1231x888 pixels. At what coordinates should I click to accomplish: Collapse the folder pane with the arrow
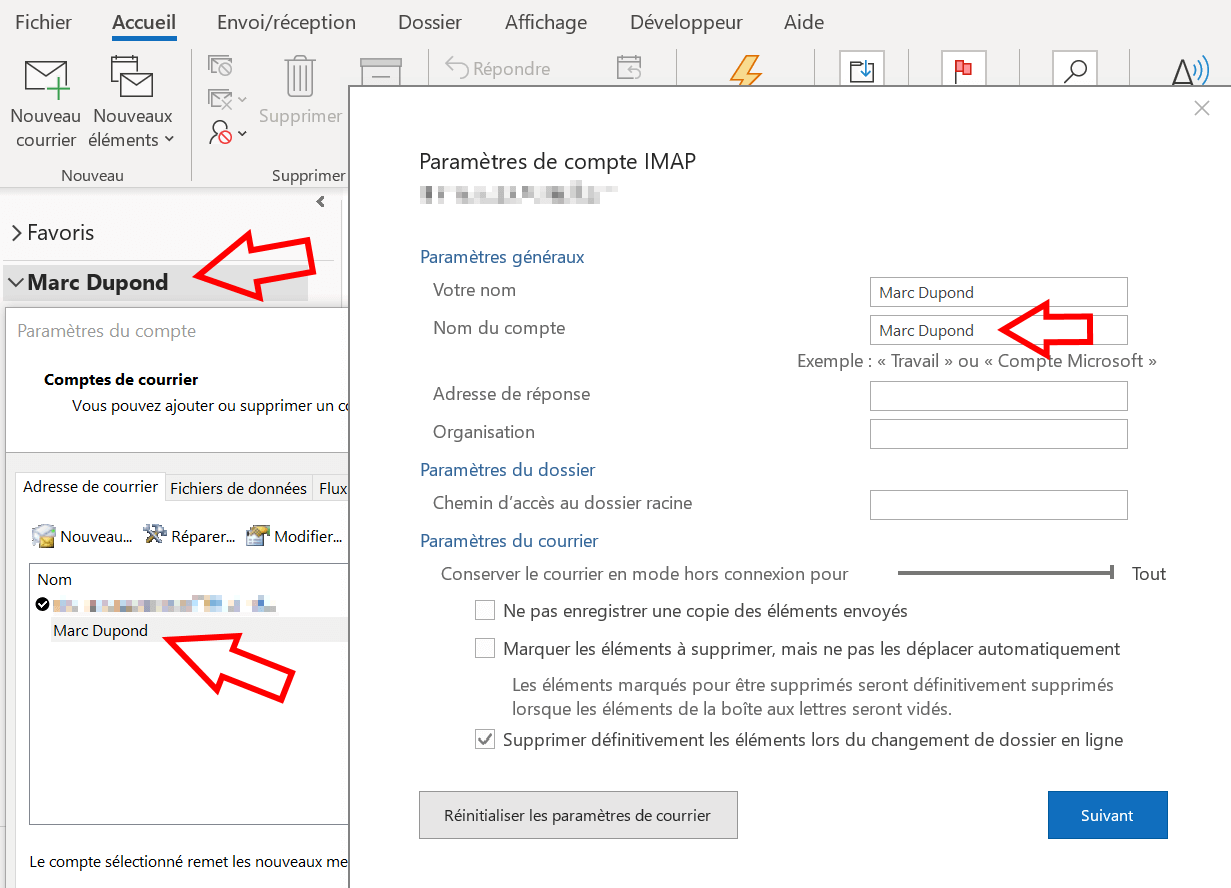(320, 201)
